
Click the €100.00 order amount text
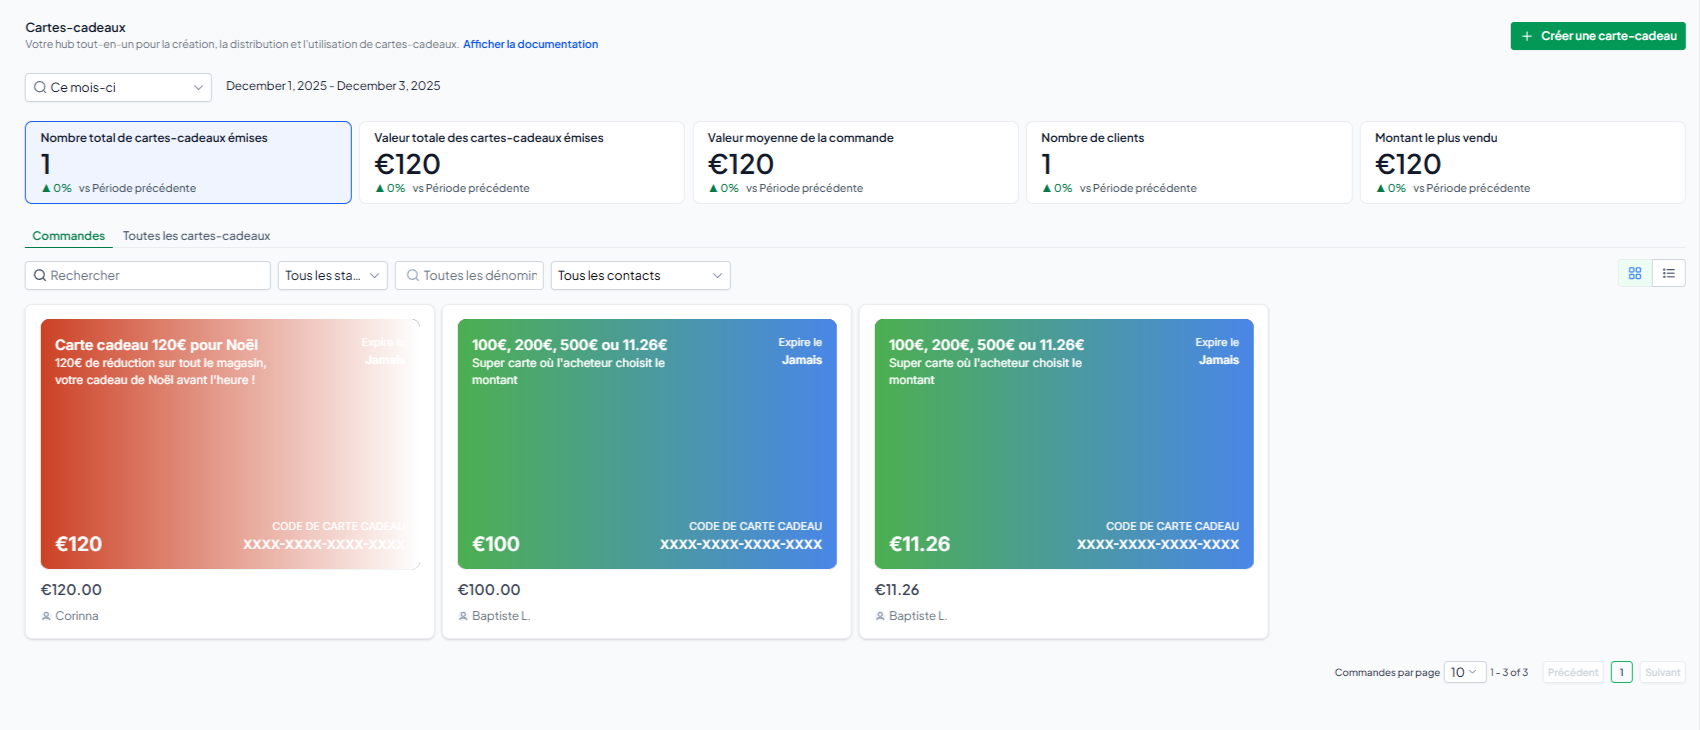[x=489, y=590]
